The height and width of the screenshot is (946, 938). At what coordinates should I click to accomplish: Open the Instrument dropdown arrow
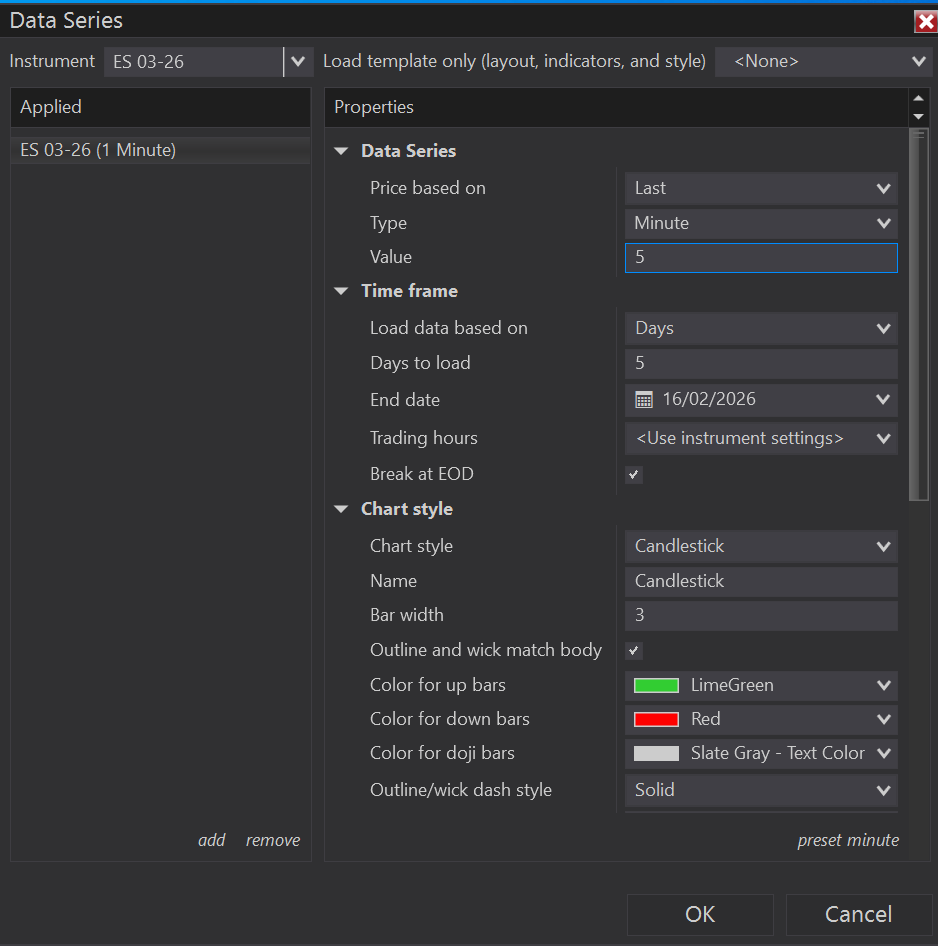coord(297,62)
